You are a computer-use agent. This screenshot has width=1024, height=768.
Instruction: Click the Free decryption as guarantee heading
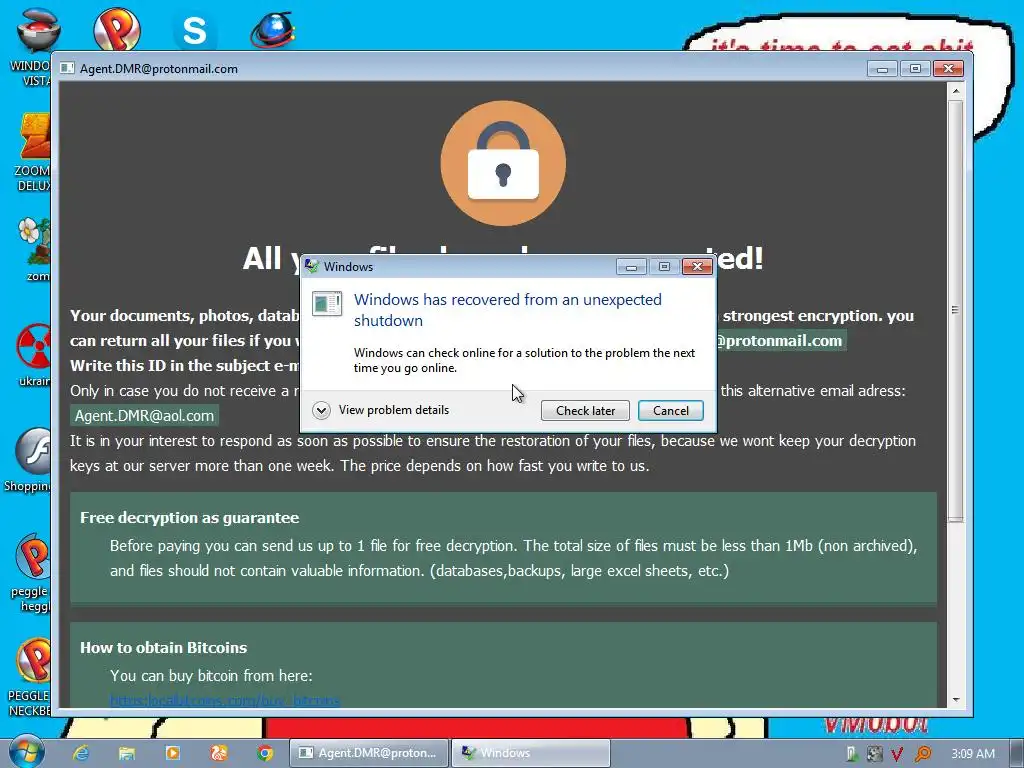[189, 517]
